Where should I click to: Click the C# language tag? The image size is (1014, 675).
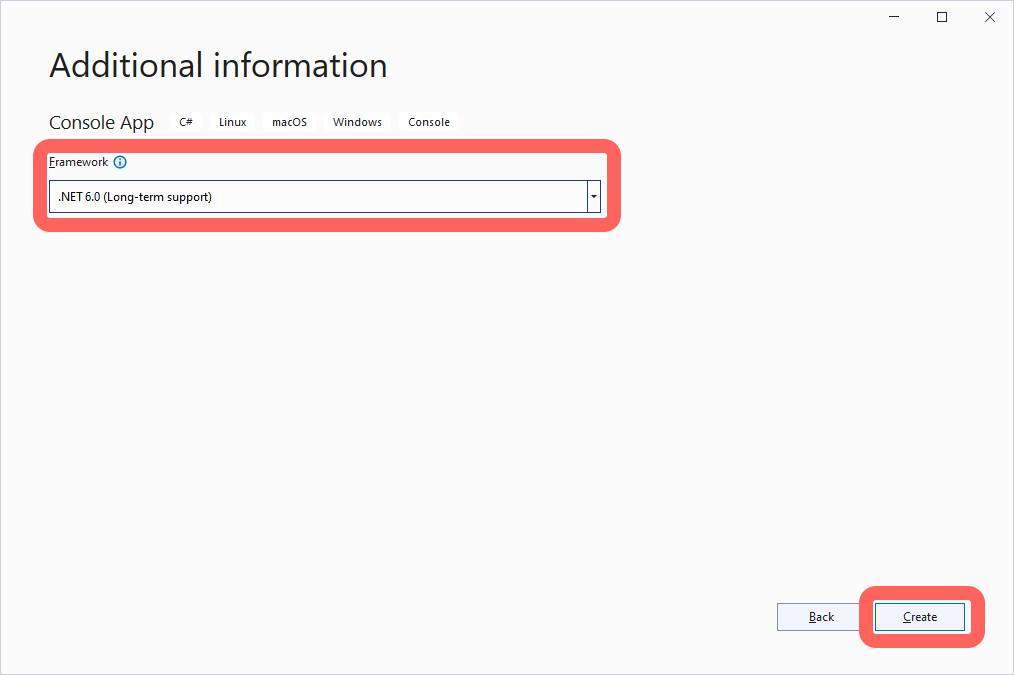coord(186,122)
